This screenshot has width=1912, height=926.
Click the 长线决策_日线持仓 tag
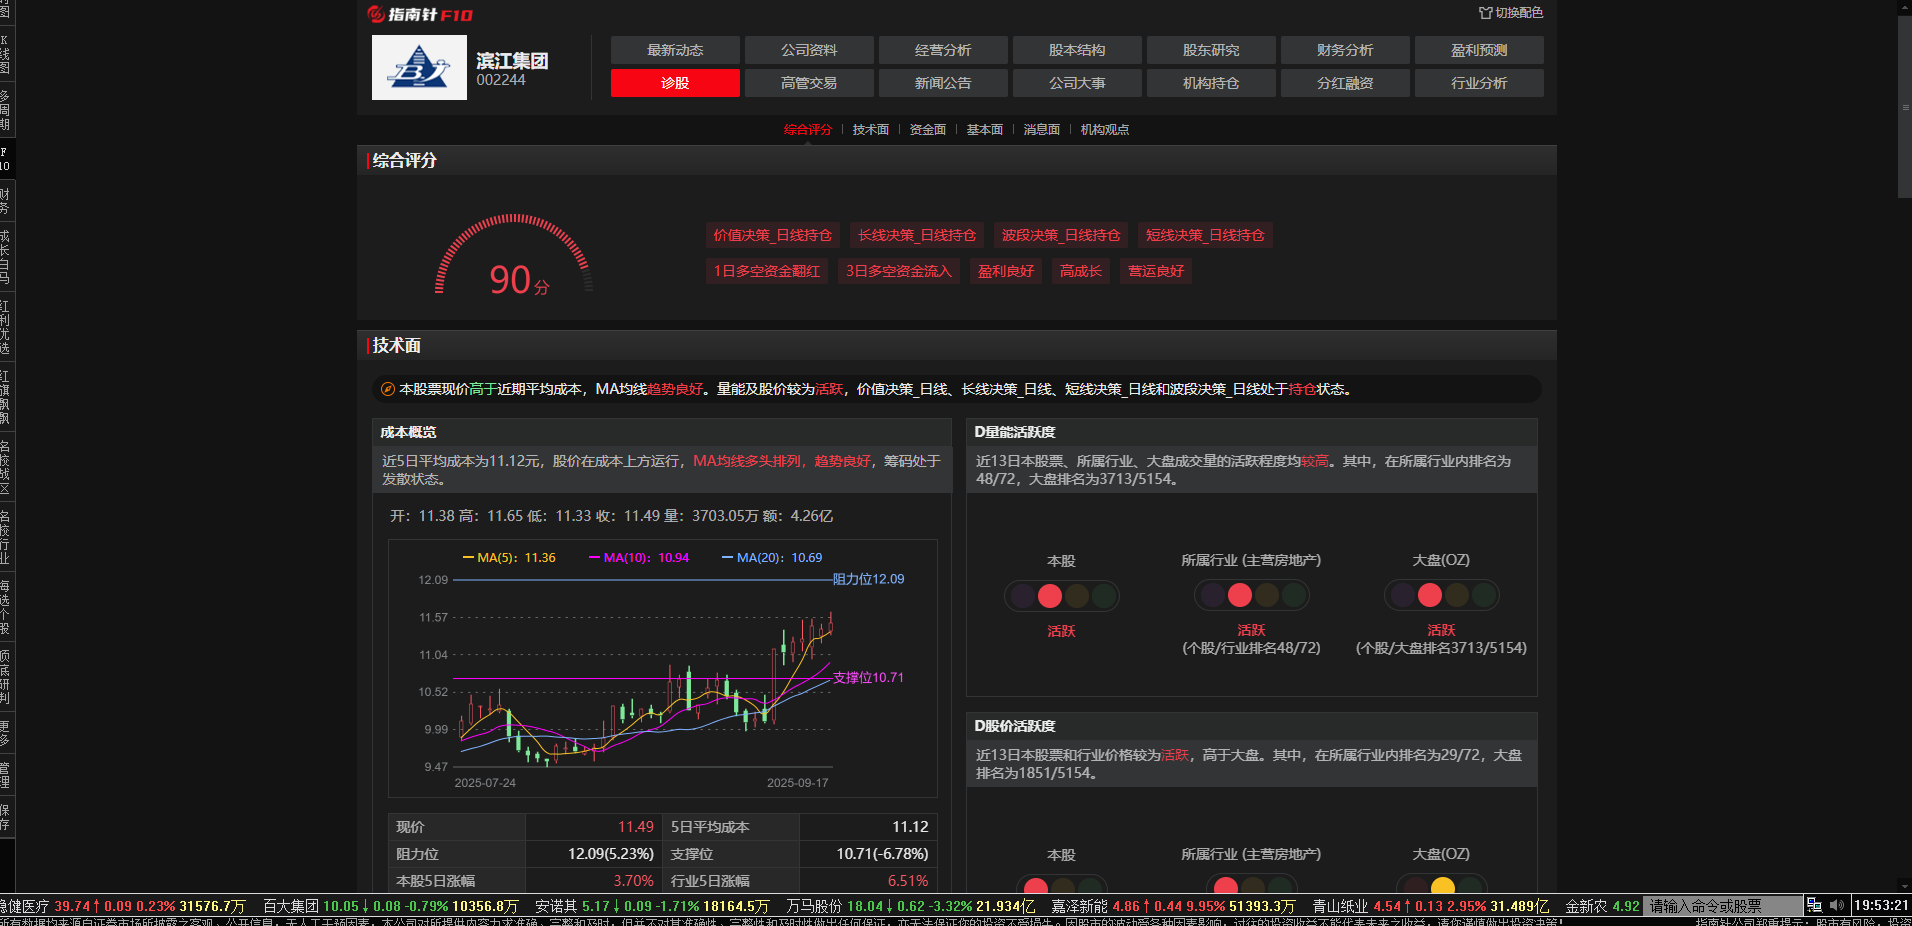click(x=917, y=235)
